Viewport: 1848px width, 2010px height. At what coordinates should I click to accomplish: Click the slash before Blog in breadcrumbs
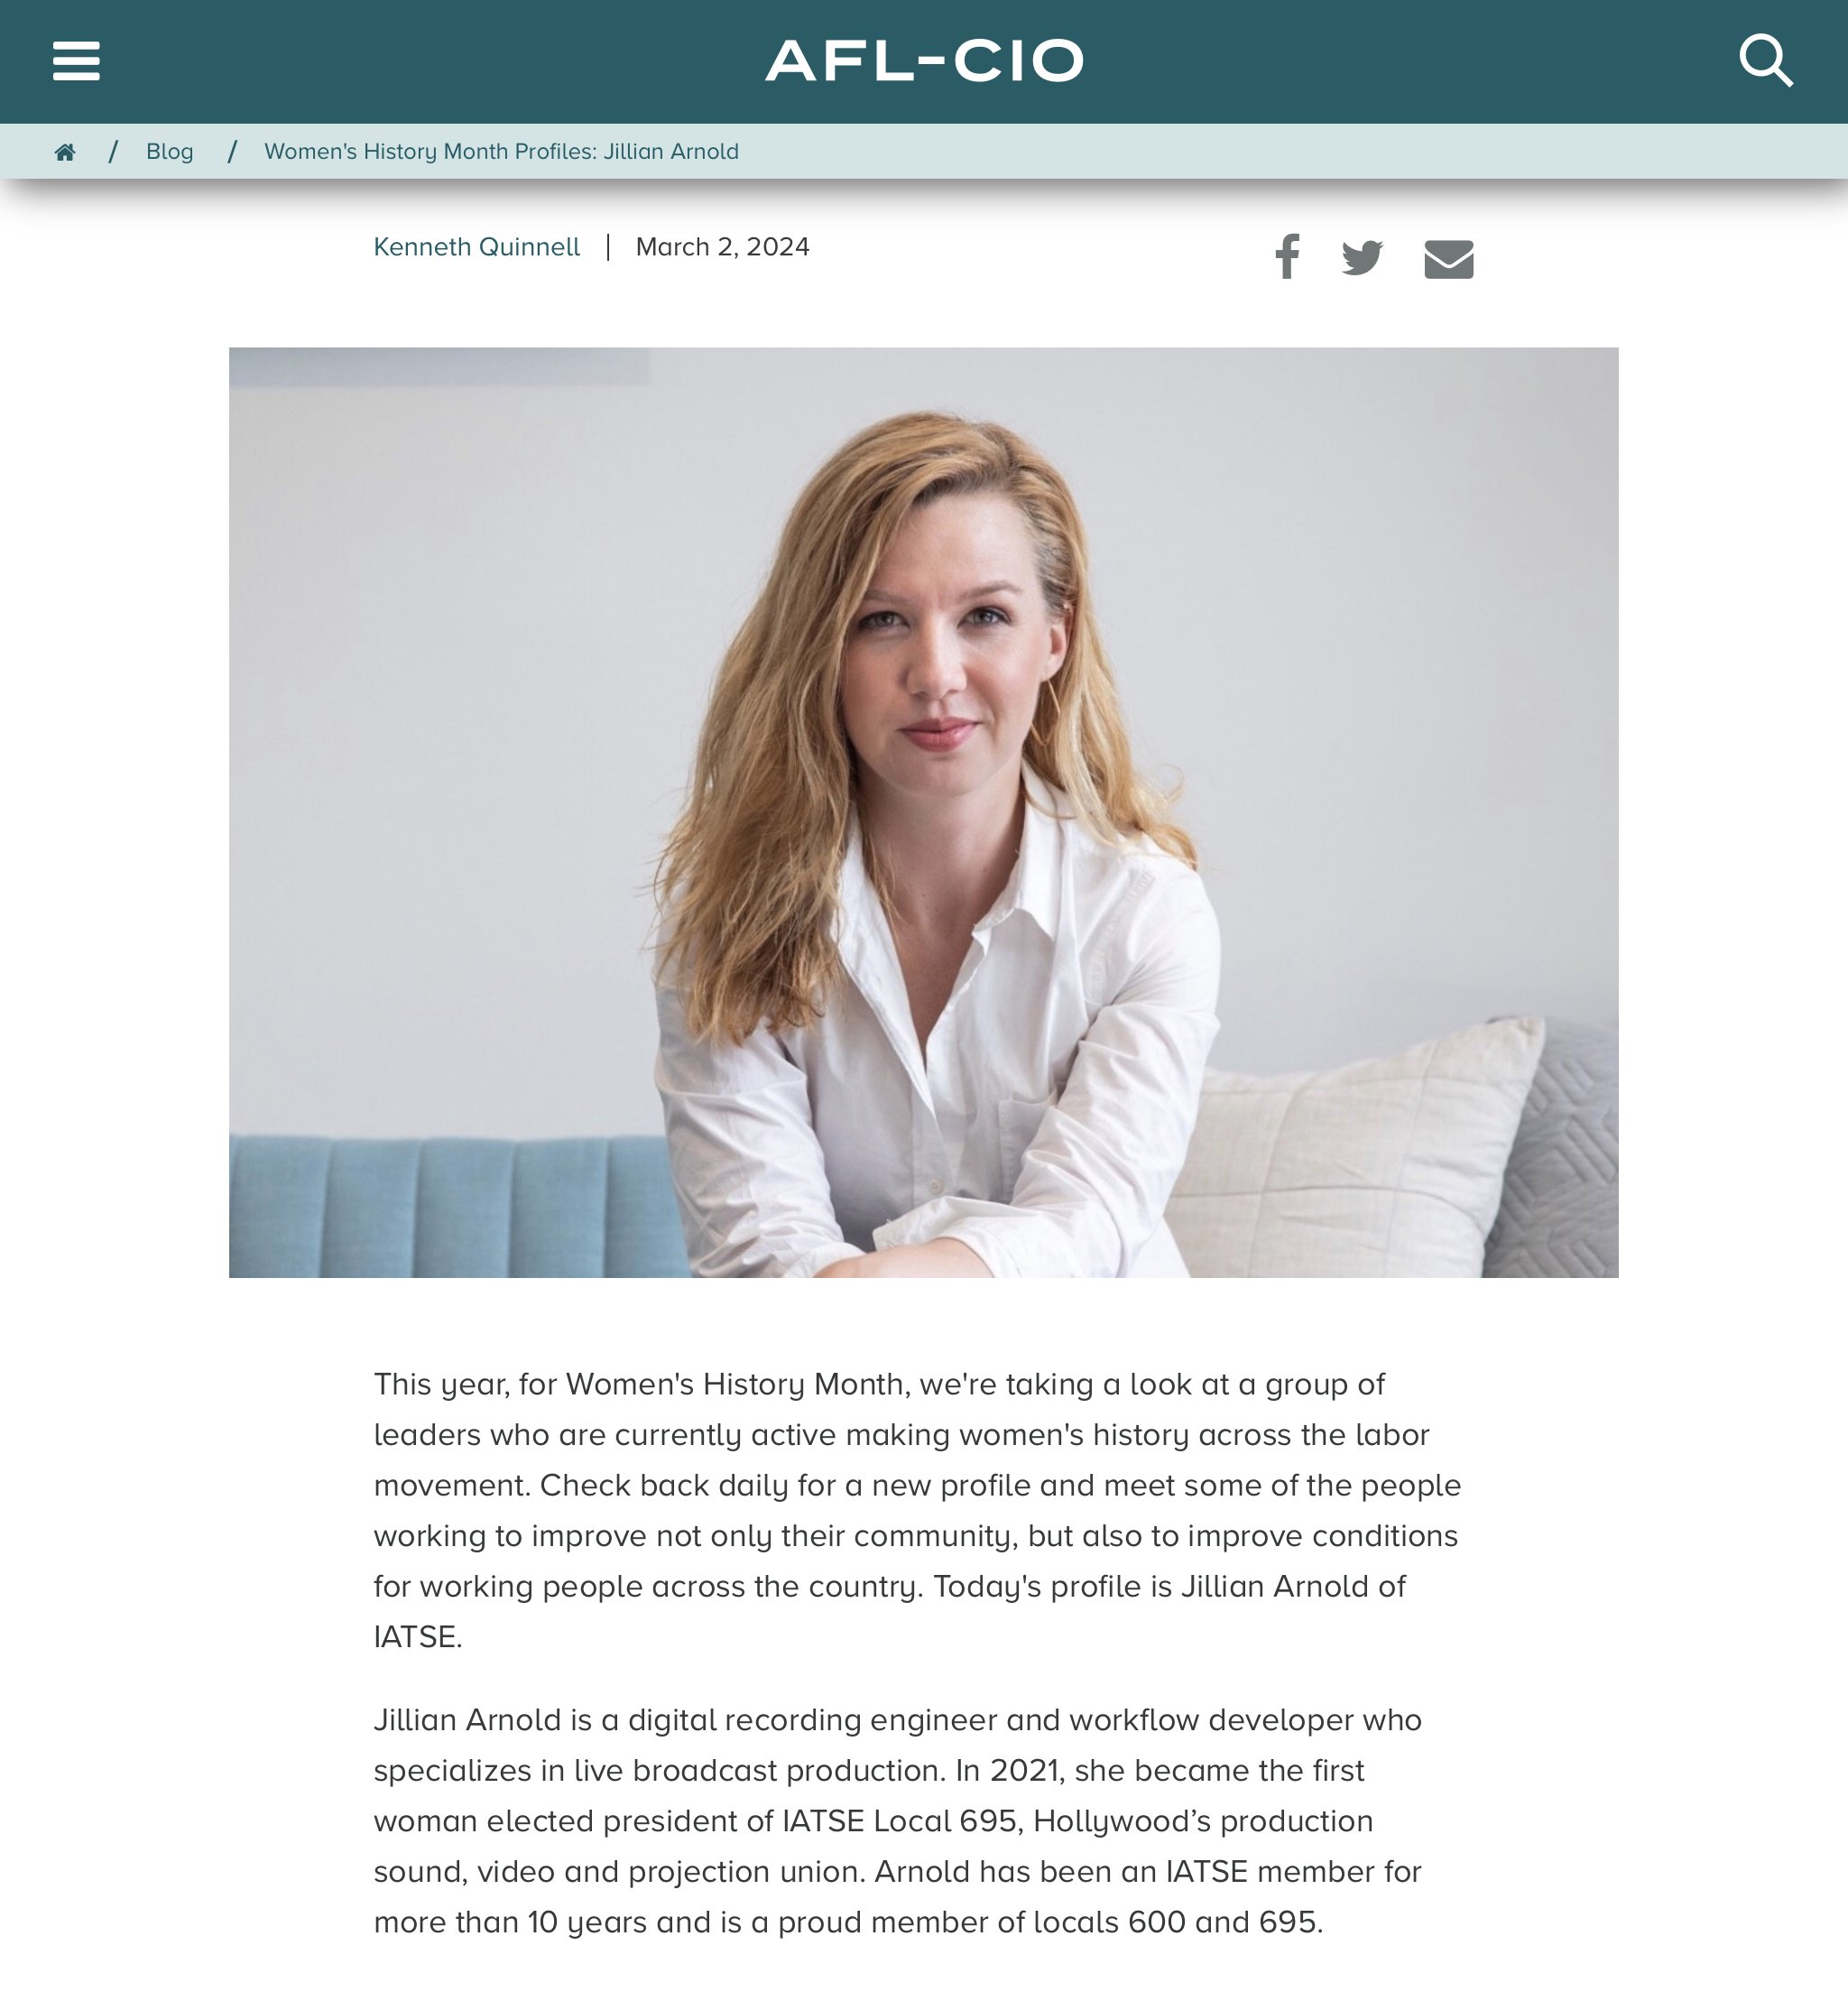coord(114,152)
